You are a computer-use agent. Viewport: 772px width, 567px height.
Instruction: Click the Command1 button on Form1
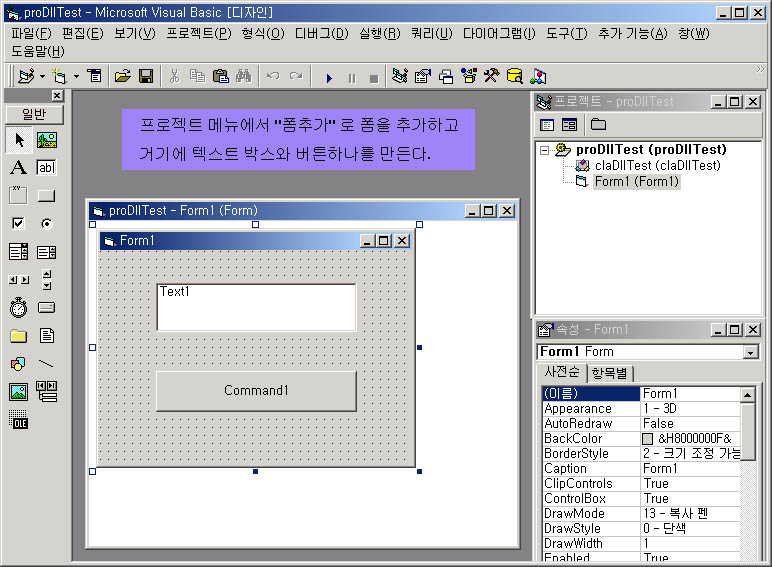click(x=256, y=391)
